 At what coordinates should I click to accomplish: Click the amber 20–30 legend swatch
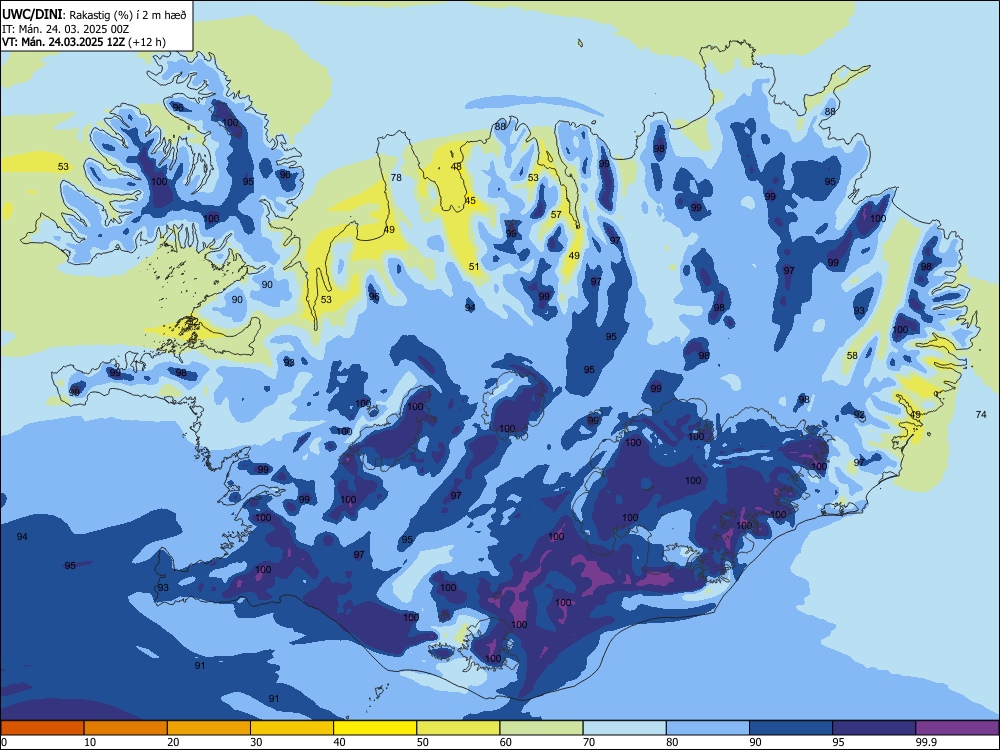pos(209,728)
